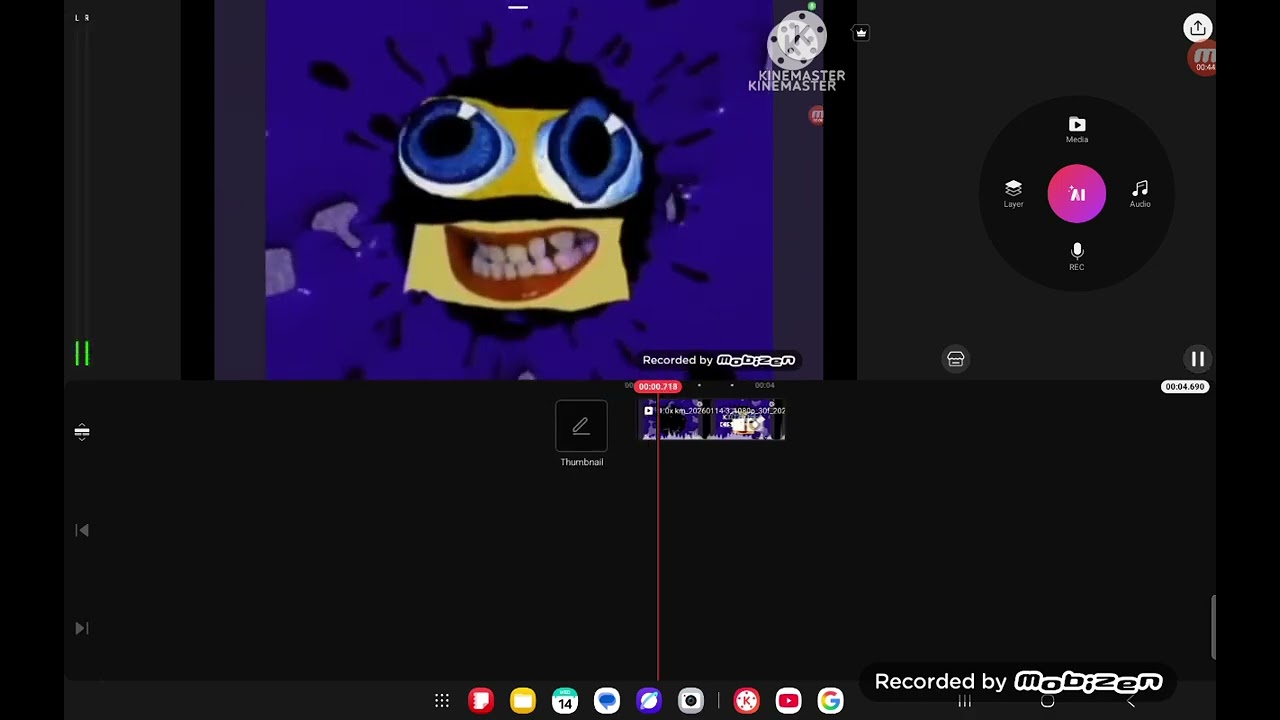Jump to the next clip end
The image size is (1280, 720).
[82, 628]
